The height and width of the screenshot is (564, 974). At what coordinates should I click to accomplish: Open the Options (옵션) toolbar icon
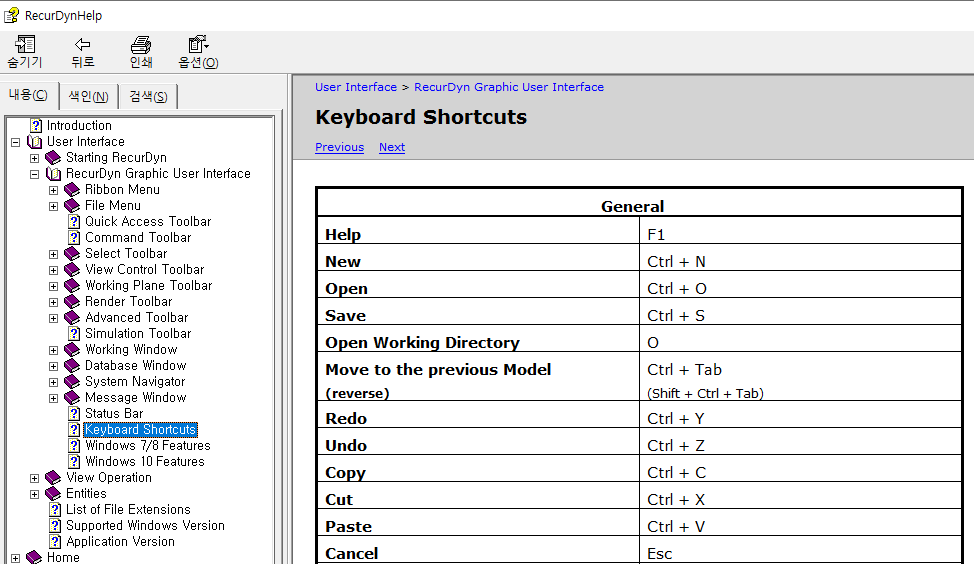coord(198,45)
